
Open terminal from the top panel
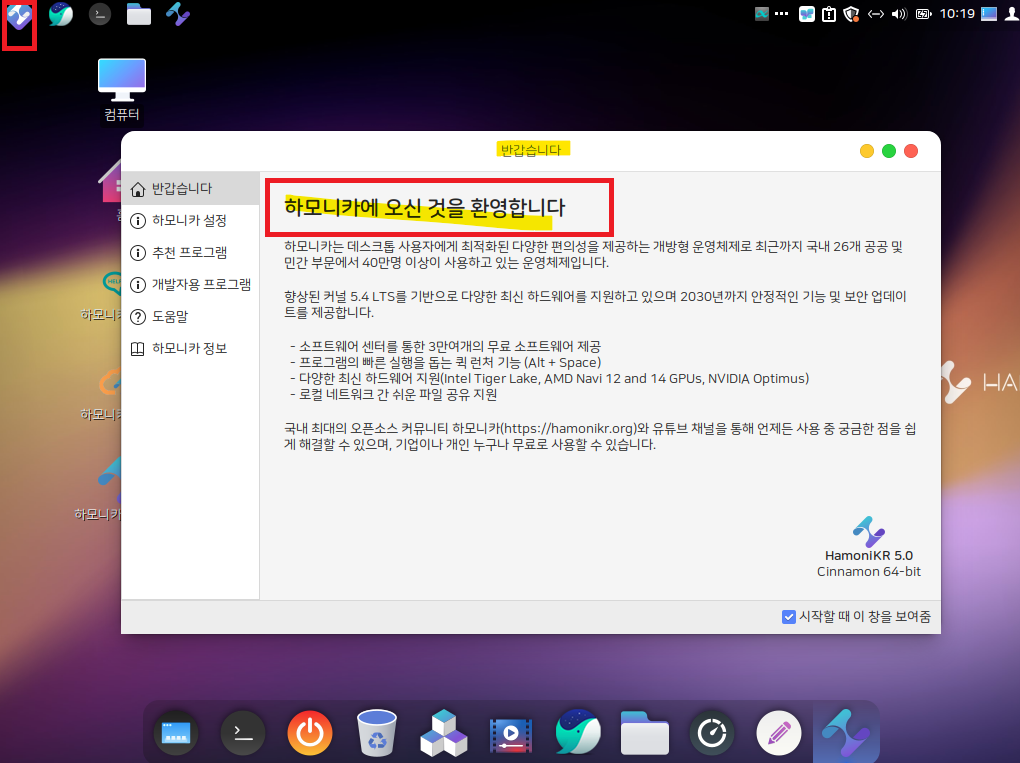pyautogui.click(x=100, y=14)
